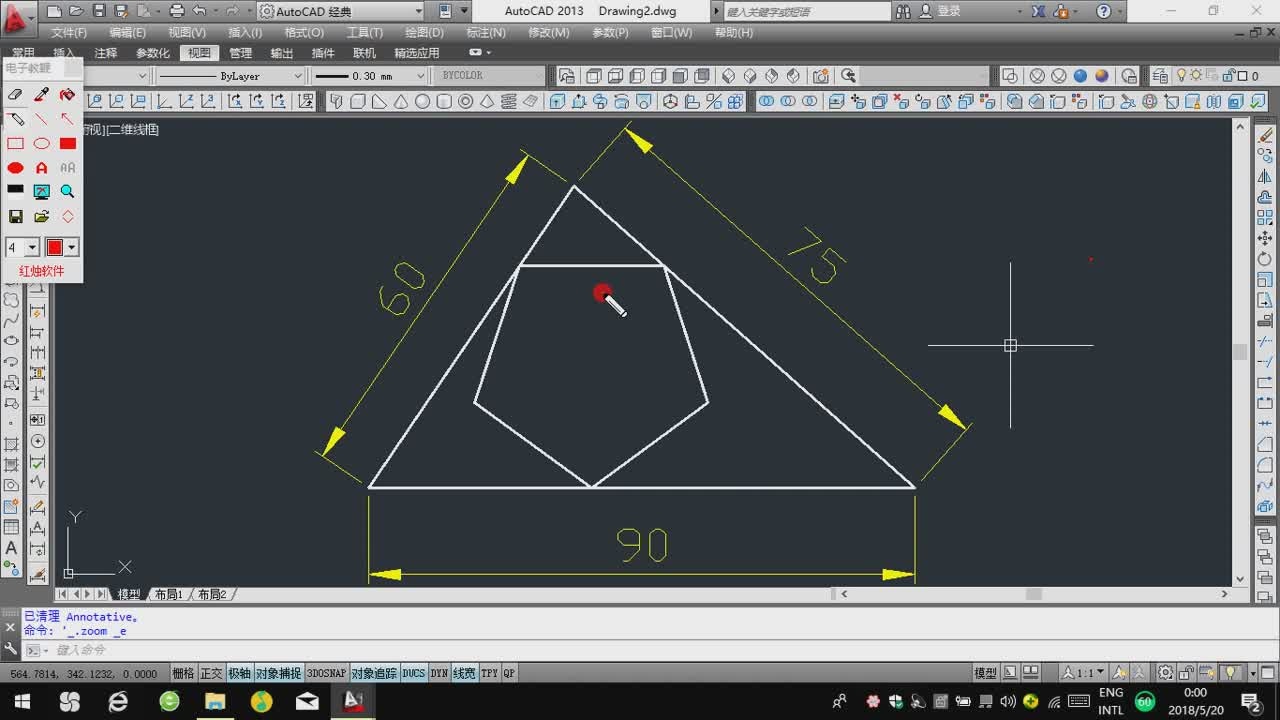1280x720 pixels.
Task: Click the cone solid primitive icon
Action: 401,101
